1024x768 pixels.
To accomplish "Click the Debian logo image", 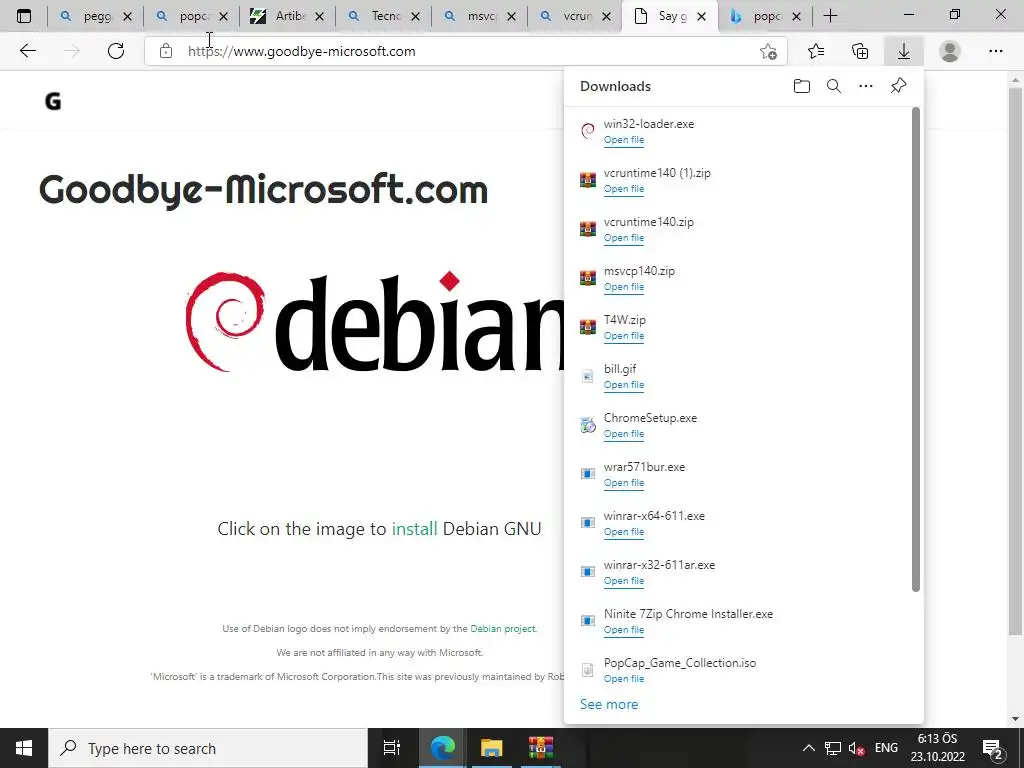I will 375,322.
